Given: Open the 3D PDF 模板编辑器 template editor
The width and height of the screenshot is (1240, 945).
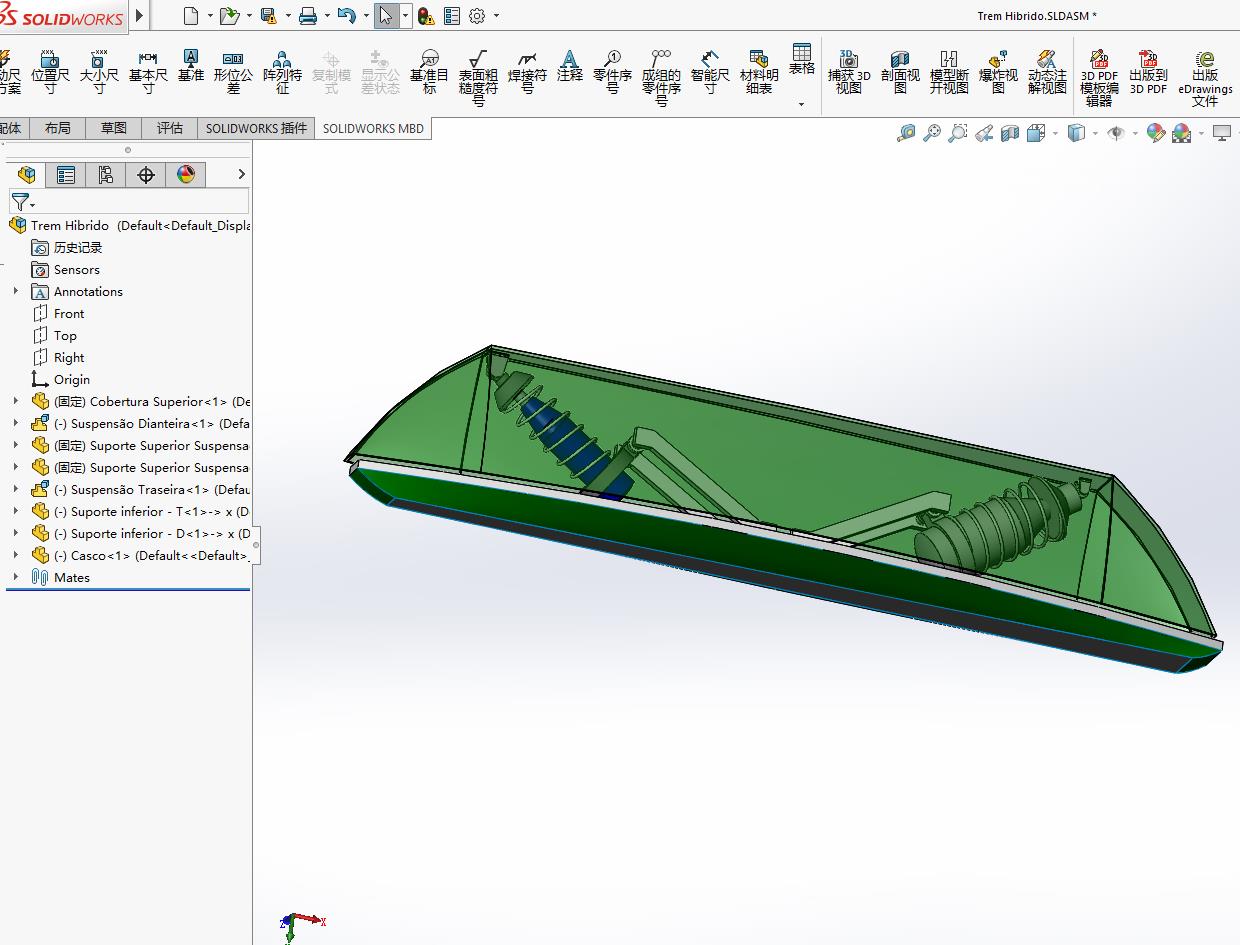Looking at the screenshot, I should click(1099, 78).
